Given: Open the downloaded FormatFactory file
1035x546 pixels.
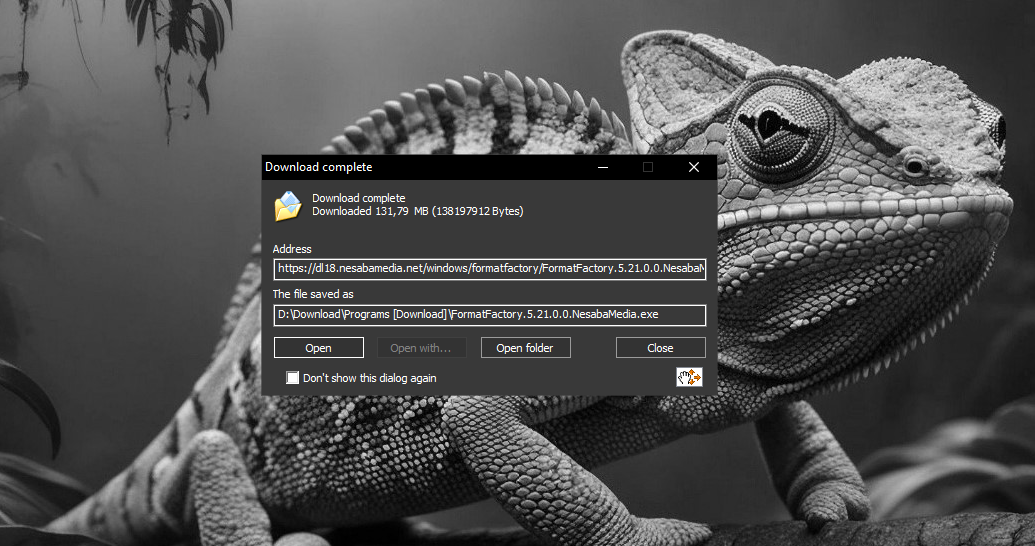Looking at the screenshot, I should 318,348.
